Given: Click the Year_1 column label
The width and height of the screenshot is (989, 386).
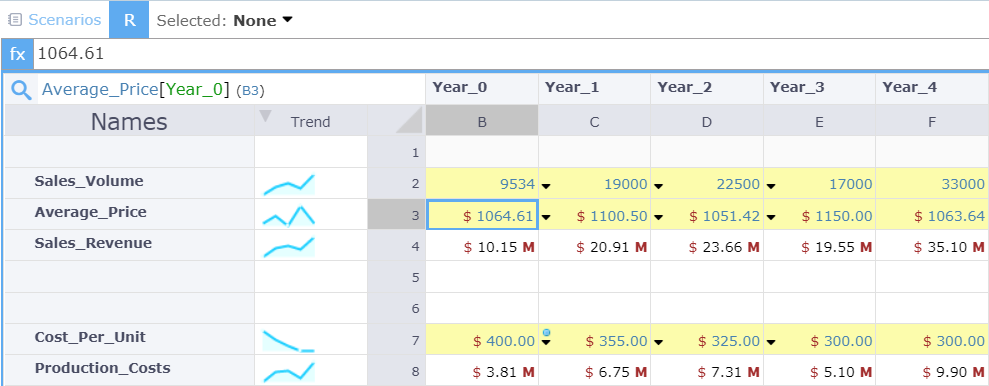Looking at the screenshot, I should coord(571,88).
